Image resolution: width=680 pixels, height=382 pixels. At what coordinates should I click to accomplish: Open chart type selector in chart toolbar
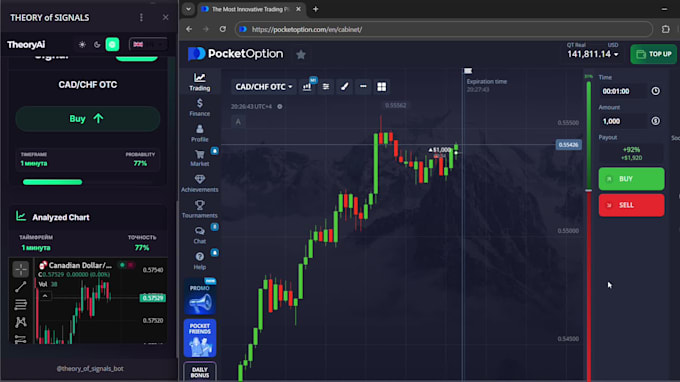(x=307, y=87)
